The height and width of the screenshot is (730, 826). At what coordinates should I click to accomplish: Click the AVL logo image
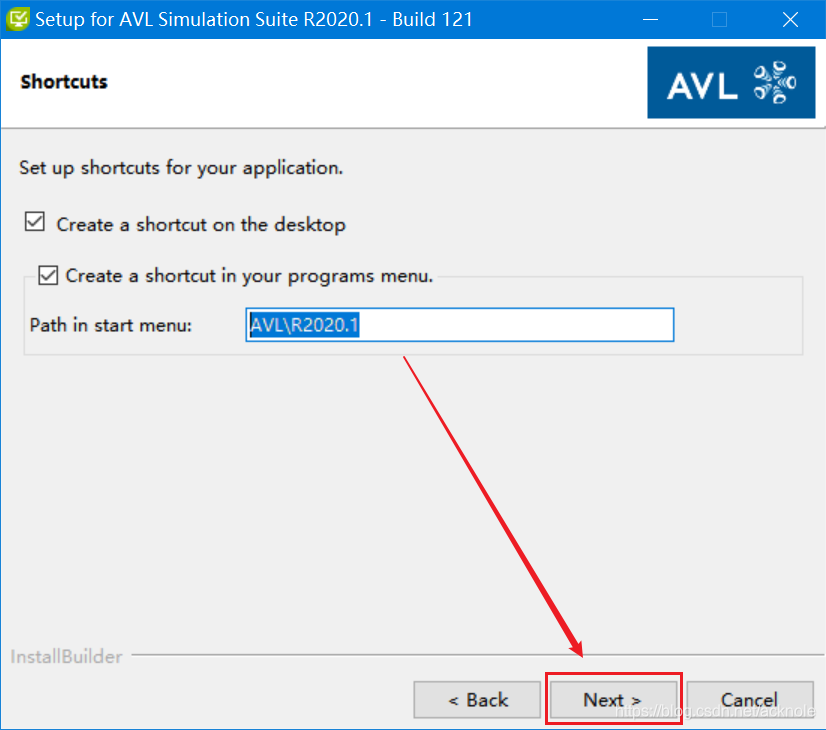tap(731, 83)
